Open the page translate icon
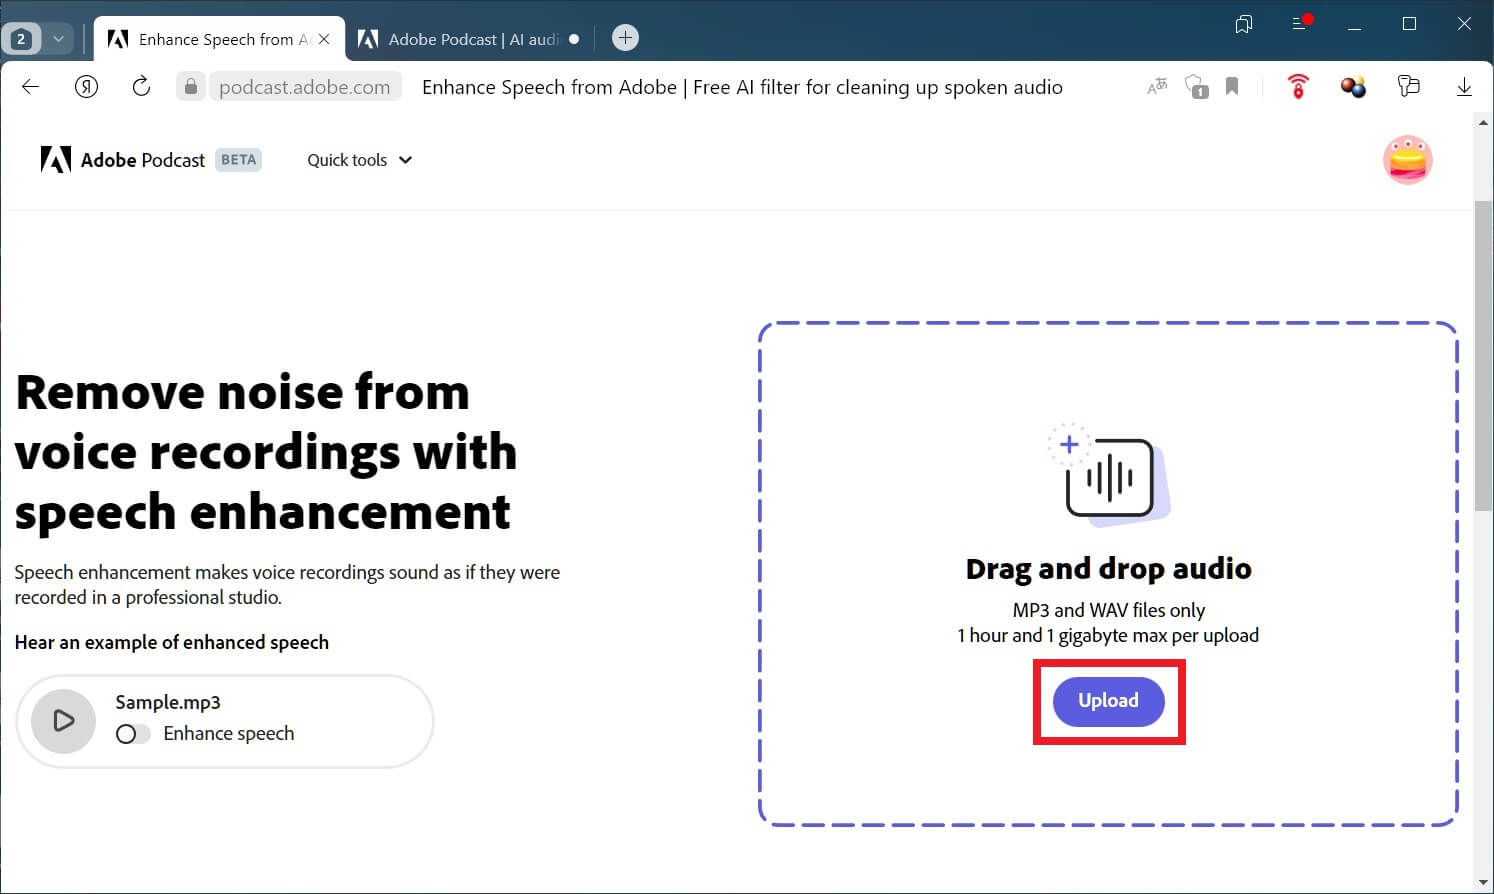 tap(1157, 87)
